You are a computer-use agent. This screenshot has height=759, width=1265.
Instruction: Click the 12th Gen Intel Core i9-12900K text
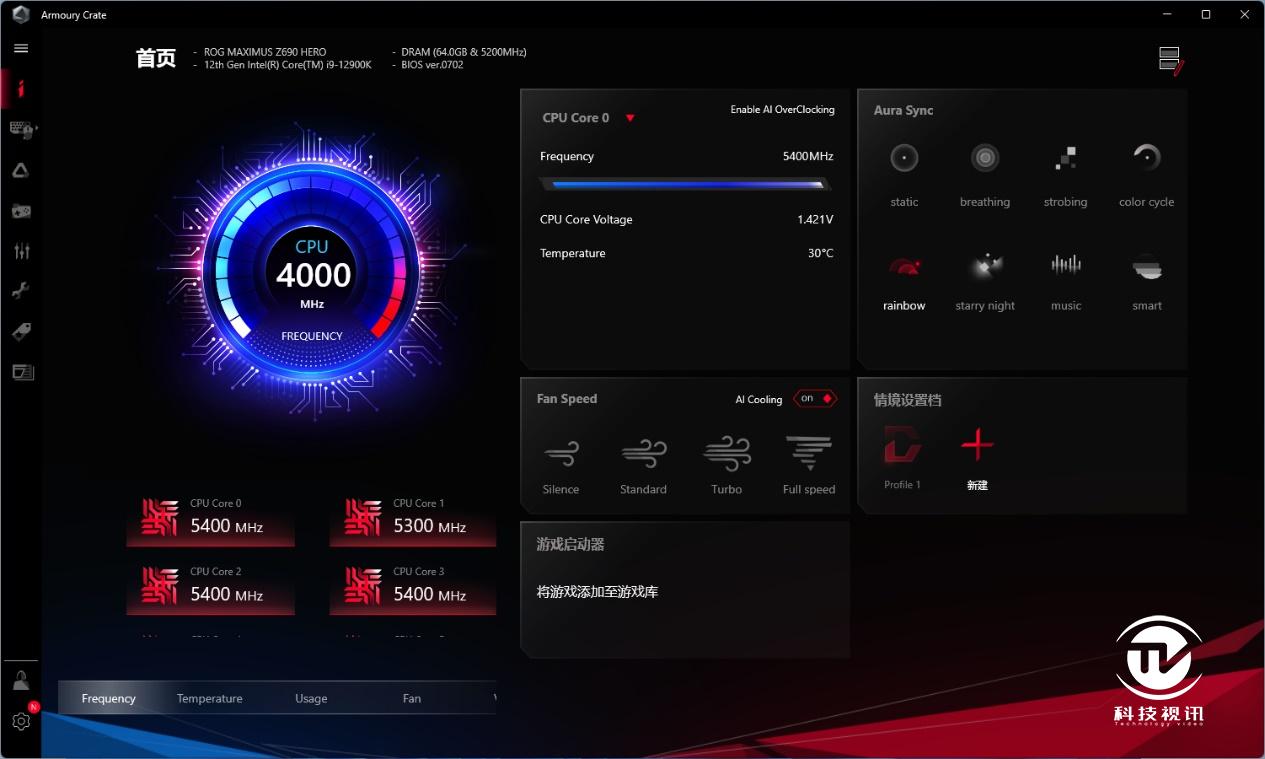(287, 65)
